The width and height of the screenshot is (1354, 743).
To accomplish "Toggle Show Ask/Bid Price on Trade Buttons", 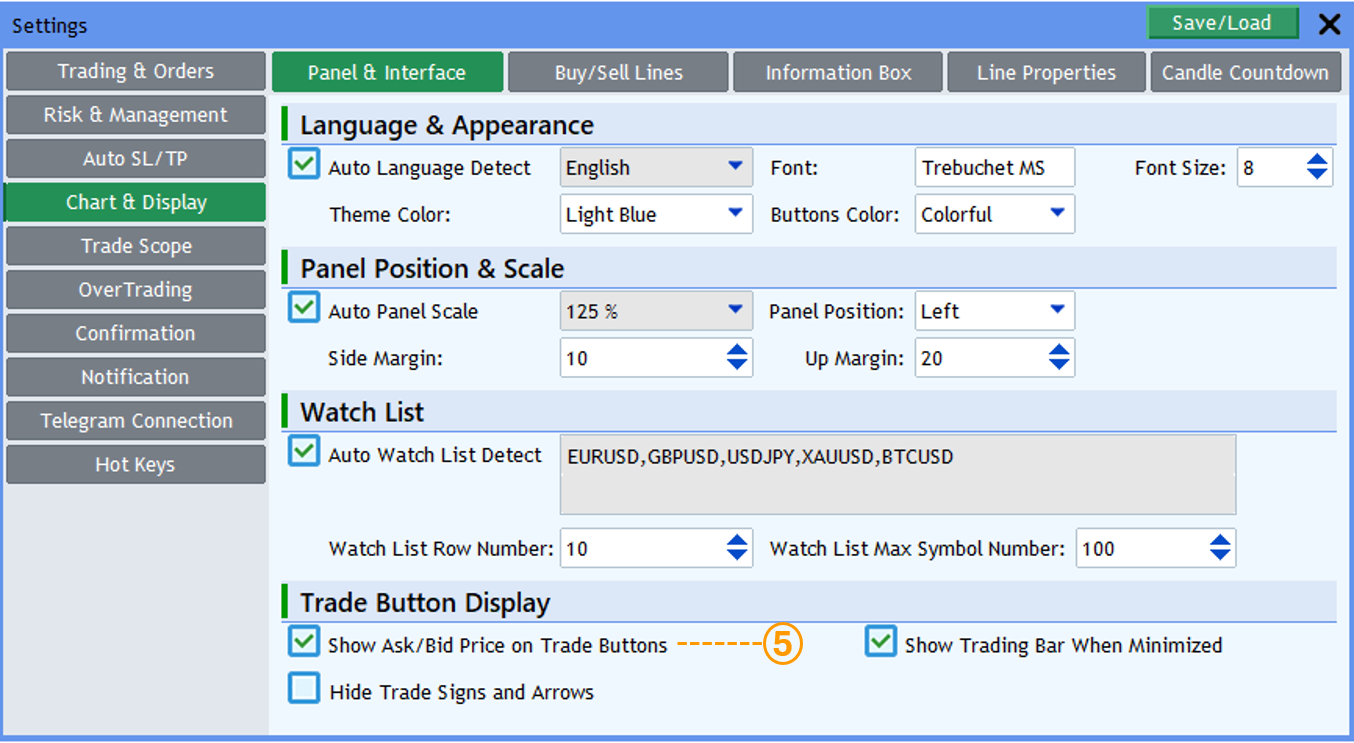I will [x=304, y=641].
